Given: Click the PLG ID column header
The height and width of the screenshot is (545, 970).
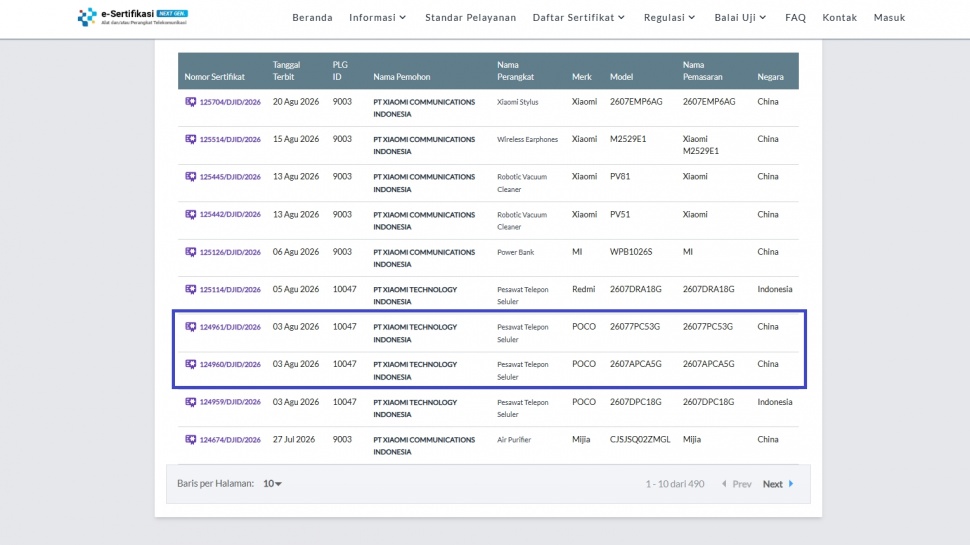Looking at the screenshot, I should pos(340,71).
